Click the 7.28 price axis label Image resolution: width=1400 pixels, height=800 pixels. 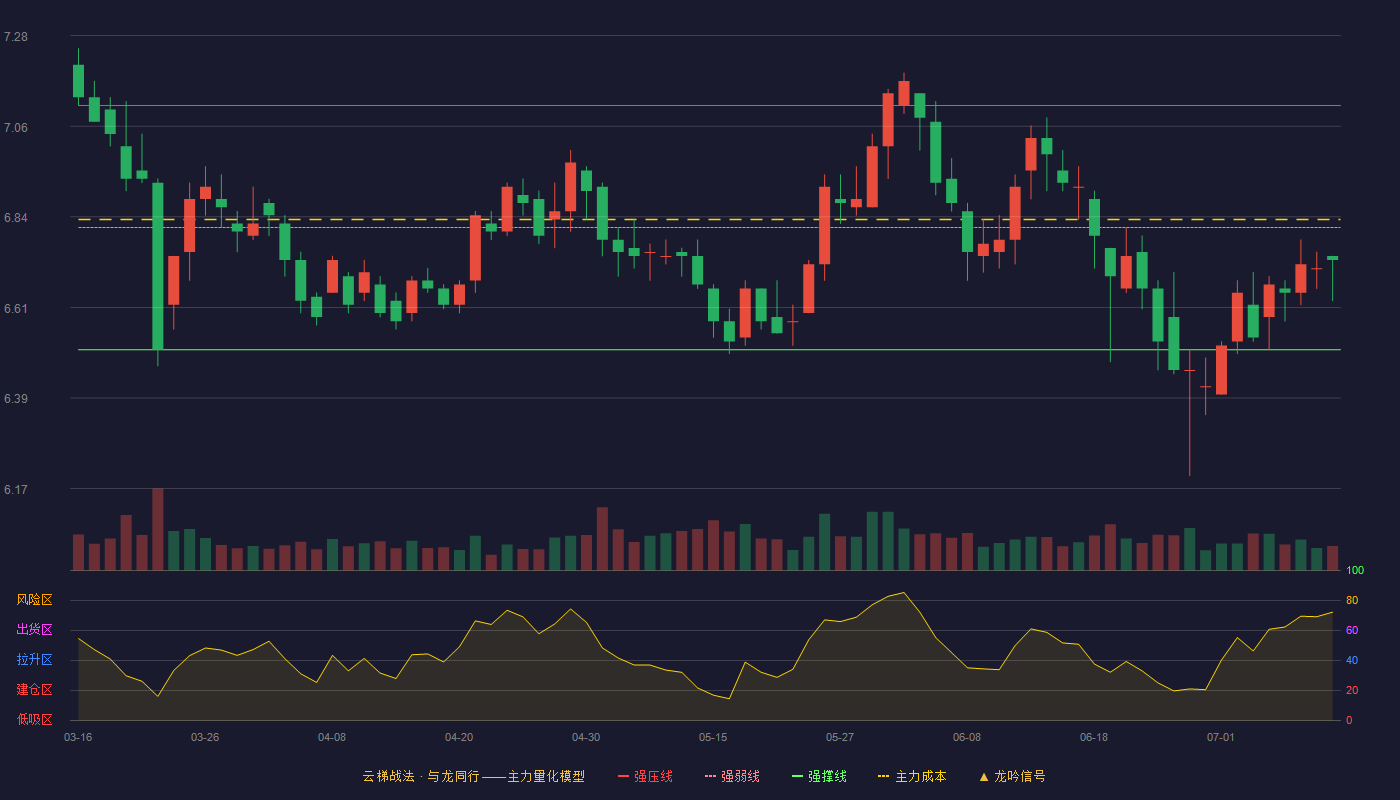16,37
